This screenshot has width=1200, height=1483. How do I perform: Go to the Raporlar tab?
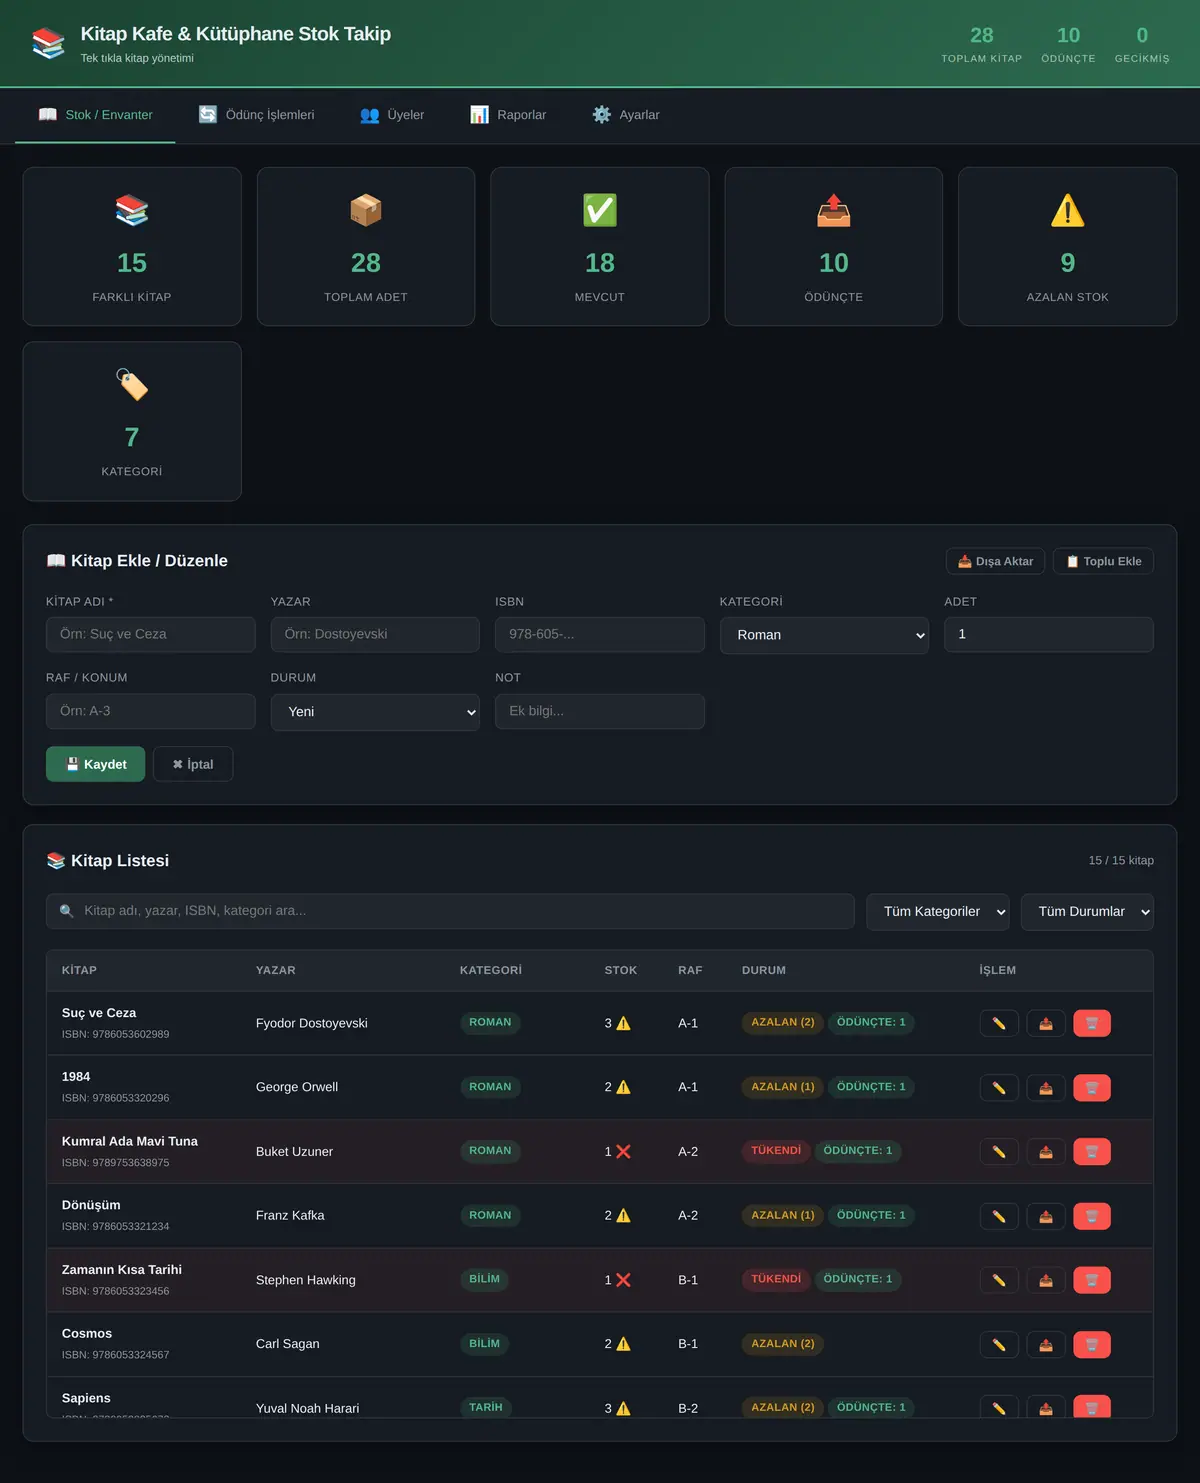point(508,115)
